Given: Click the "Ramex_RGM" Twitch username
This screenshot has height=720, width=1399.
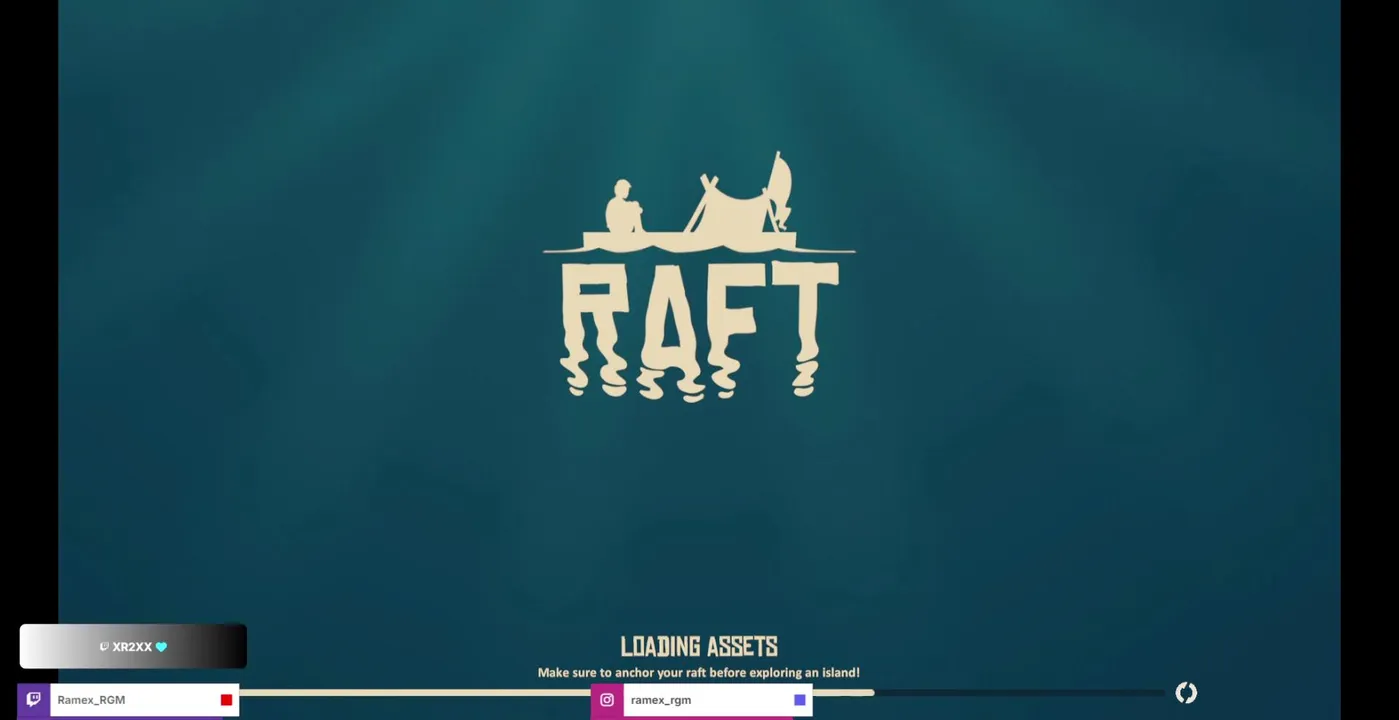Looking at the screenshot, I should pyautogui.click(x=91, y=700).
